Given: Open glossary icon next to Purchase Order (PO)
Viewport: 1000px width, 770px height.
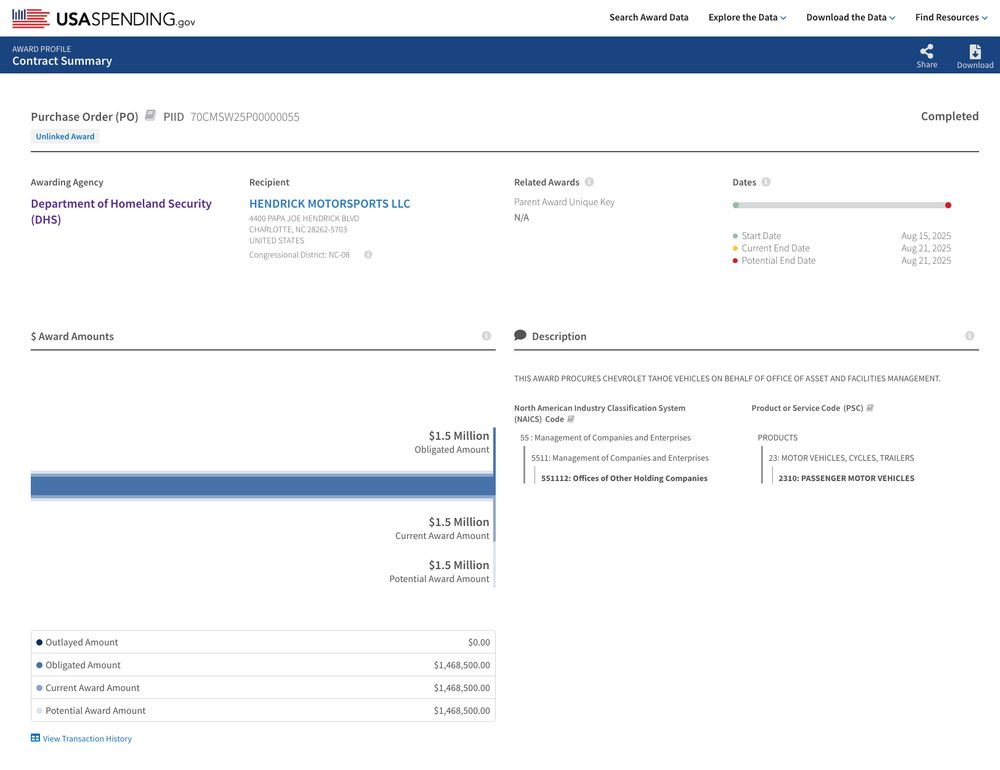Looking at the screenshot, I should coord(151,115).
